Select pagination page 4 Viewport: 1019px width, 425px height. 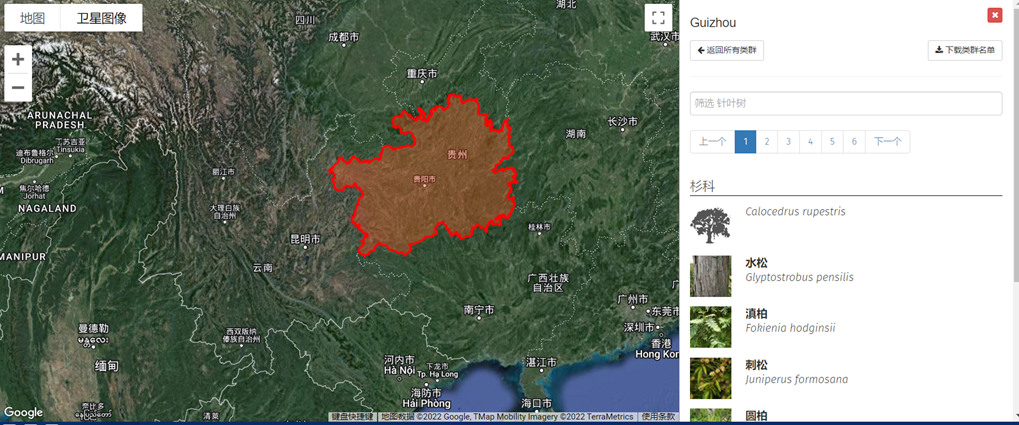point(810,142)
